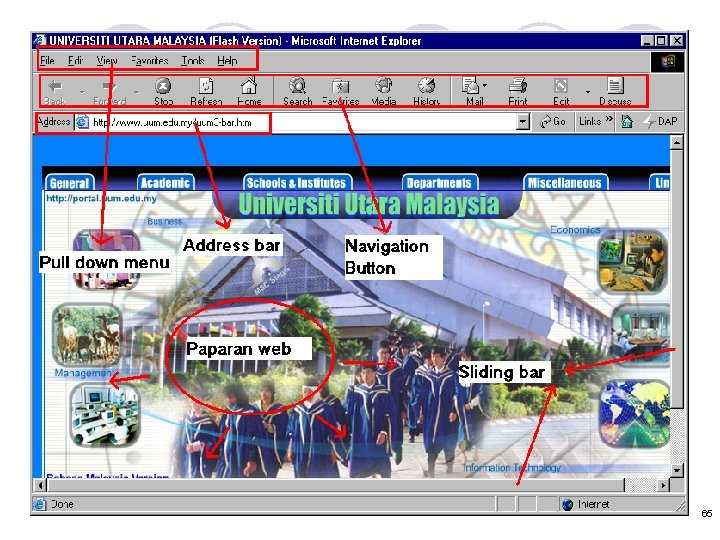Select the Academic tab on webpage

165,183
